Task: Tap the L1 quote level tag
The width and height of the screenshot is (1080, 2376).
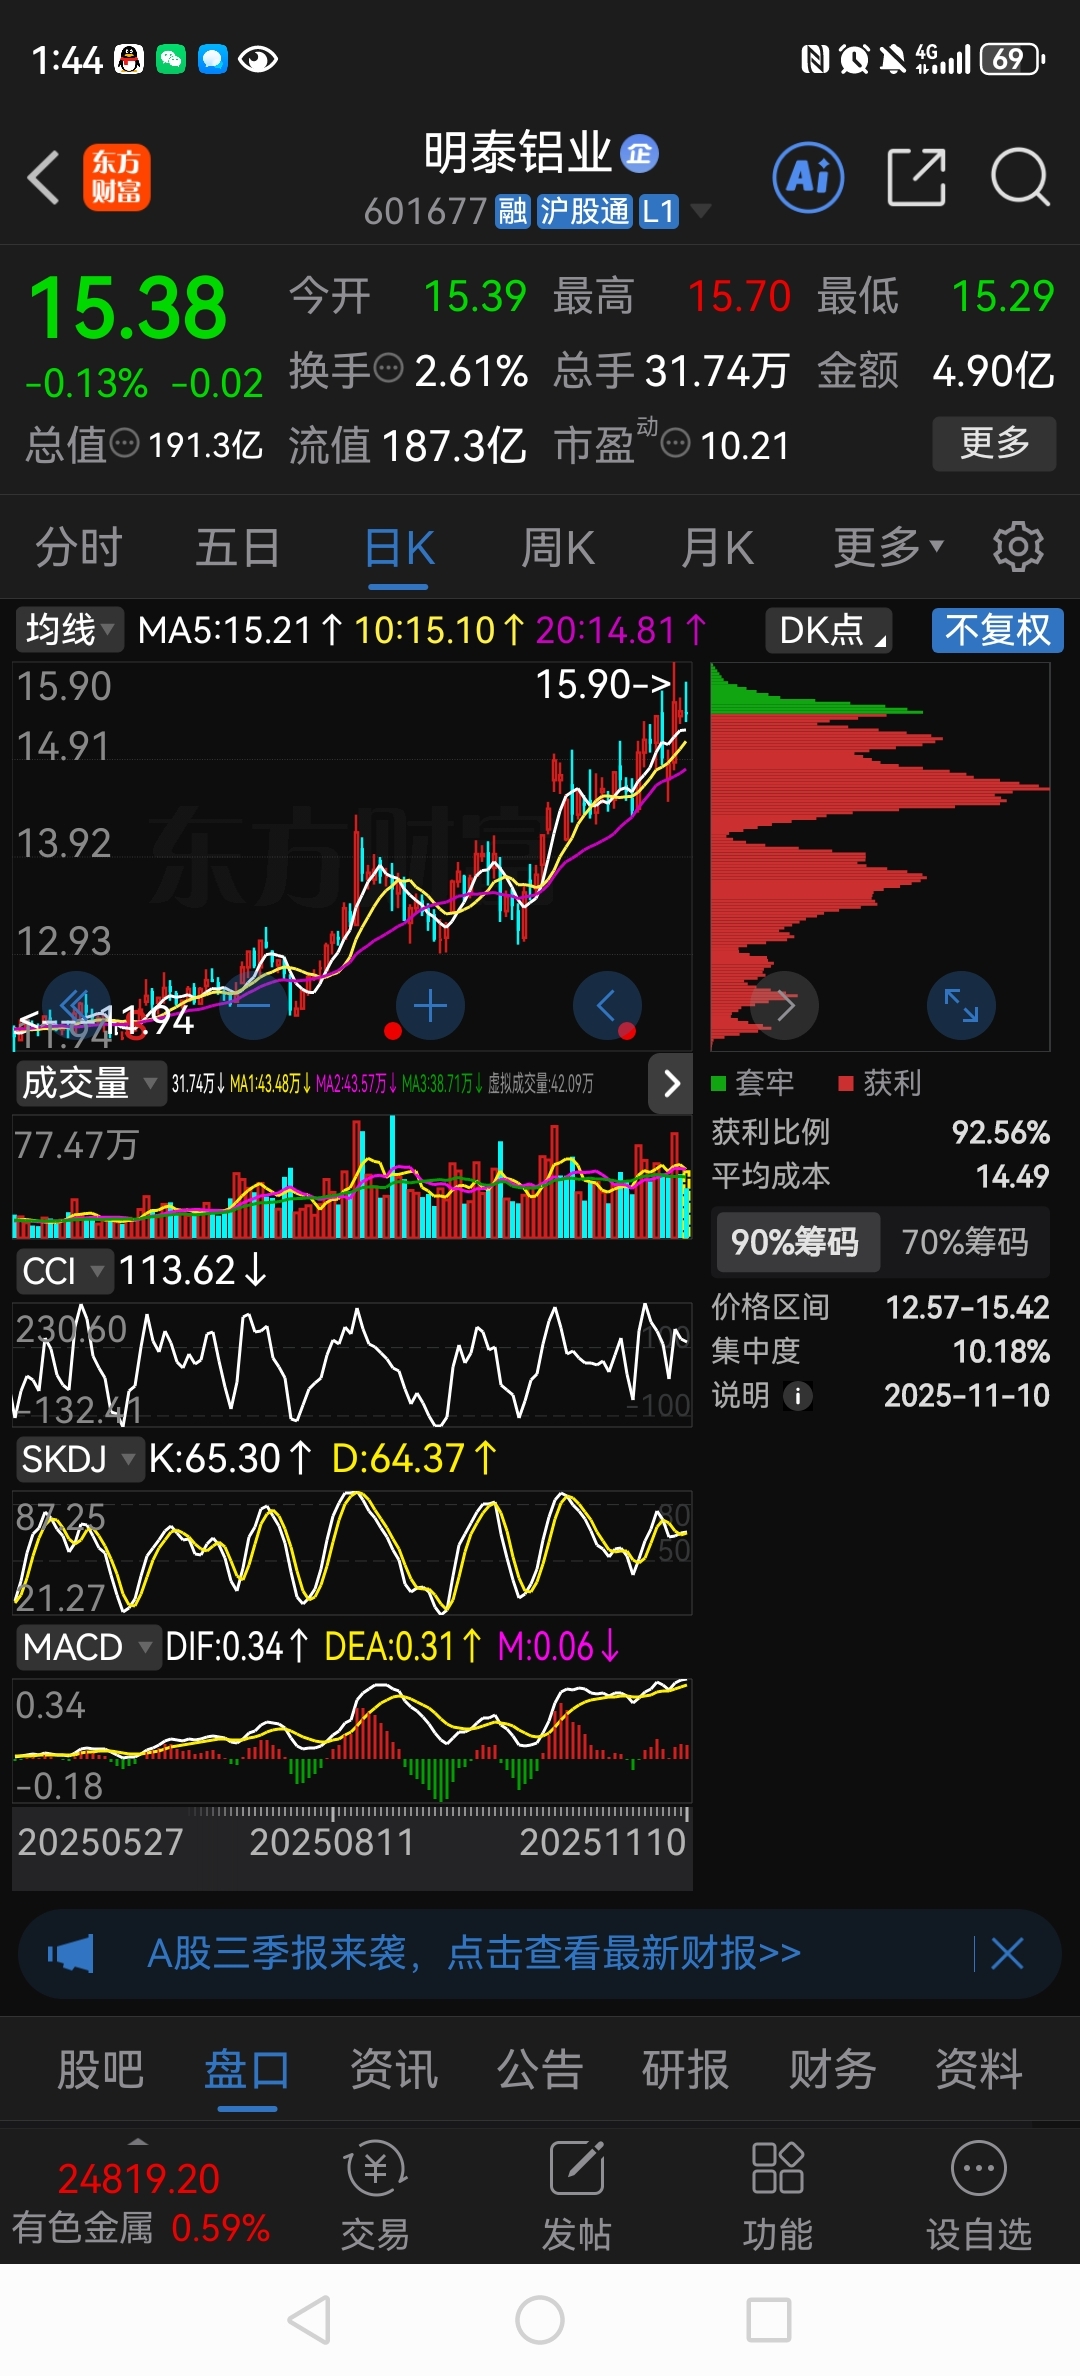Action: (x=659, y=211)
